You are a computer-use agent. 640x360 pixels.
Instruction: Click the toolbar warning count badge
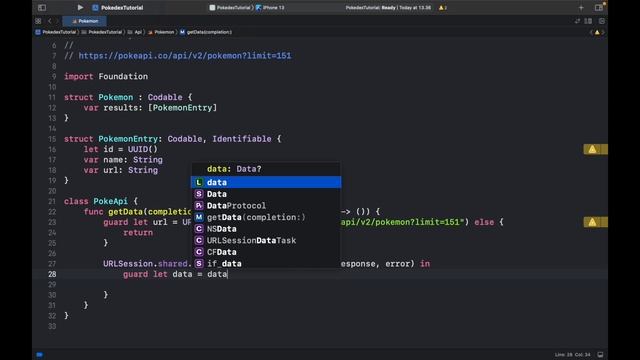click(x=442, y=8)
